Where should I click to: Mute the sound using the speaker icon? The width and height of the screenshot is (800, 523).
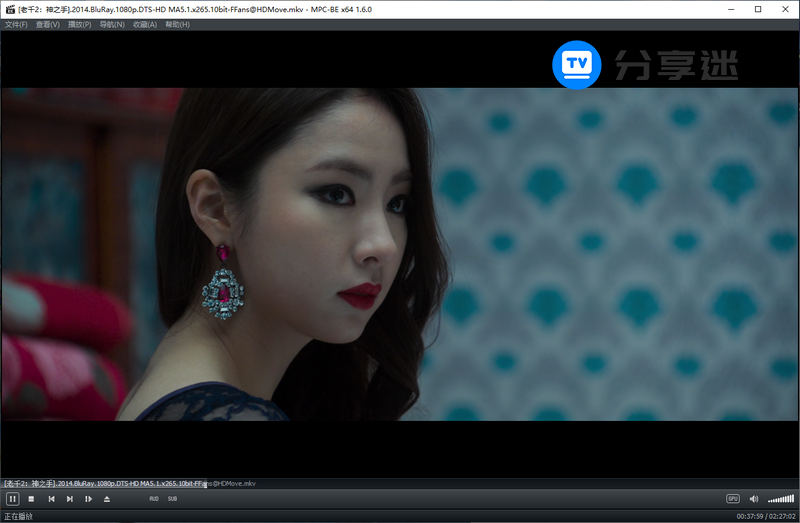[753, 498]
